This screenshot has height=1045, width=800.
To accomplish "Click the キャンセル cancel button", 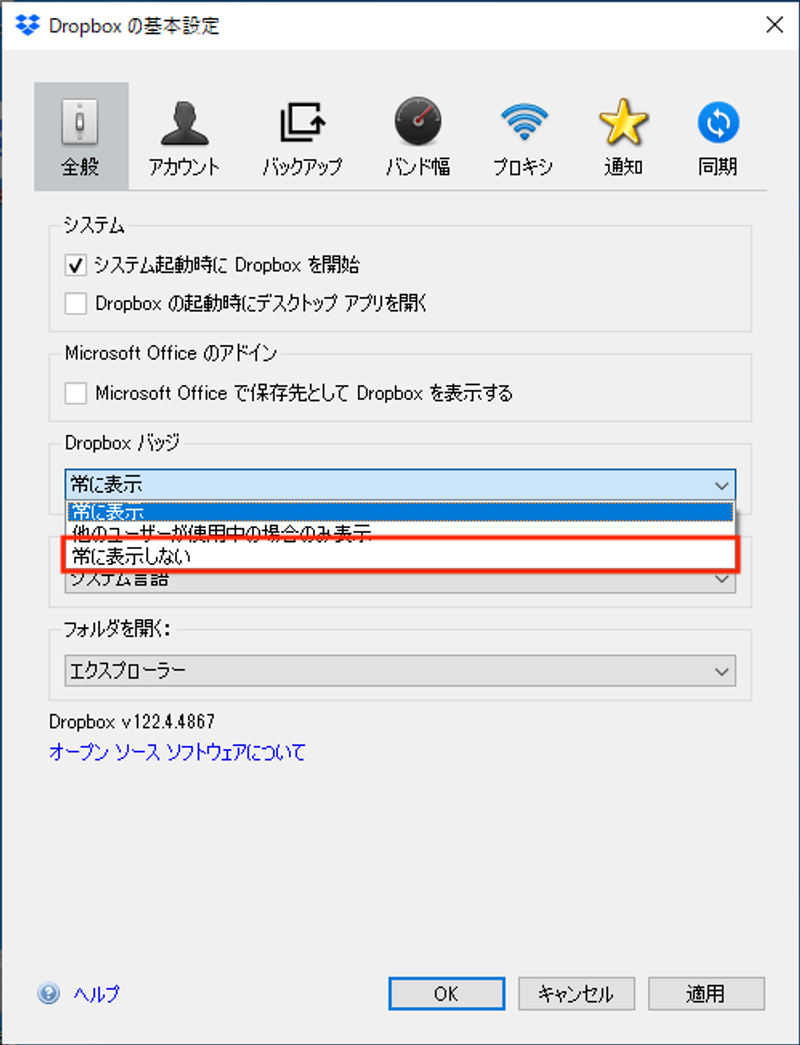I will 577,994.
